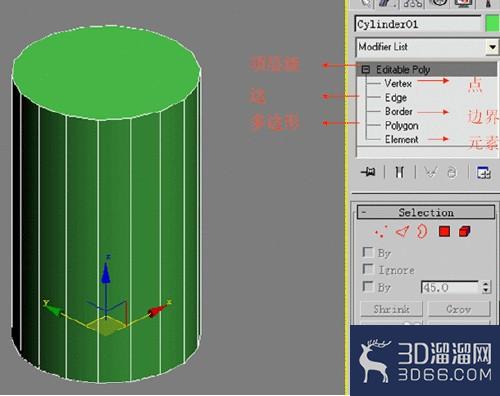
Task: Toggle the Pin Stack icon
Action: [368, 172]
